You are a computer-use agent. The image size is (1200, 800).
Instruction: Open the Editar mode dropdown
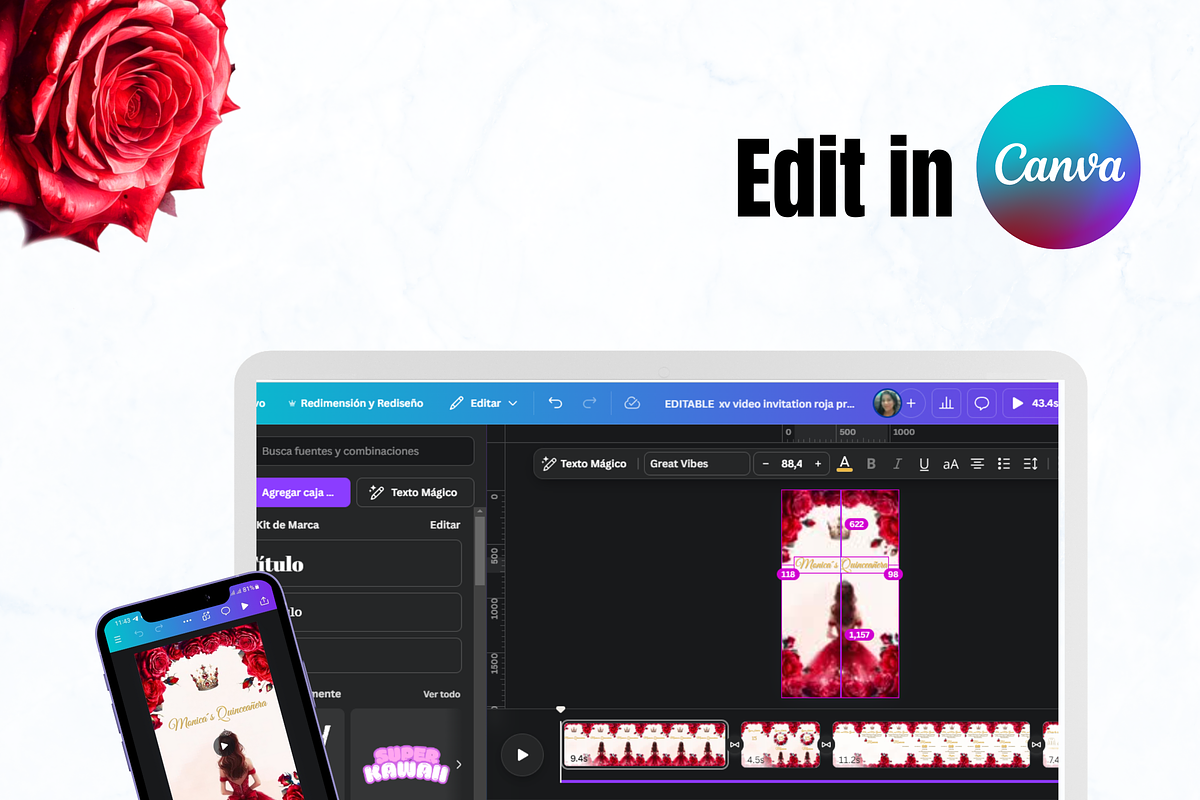(484, 403)
